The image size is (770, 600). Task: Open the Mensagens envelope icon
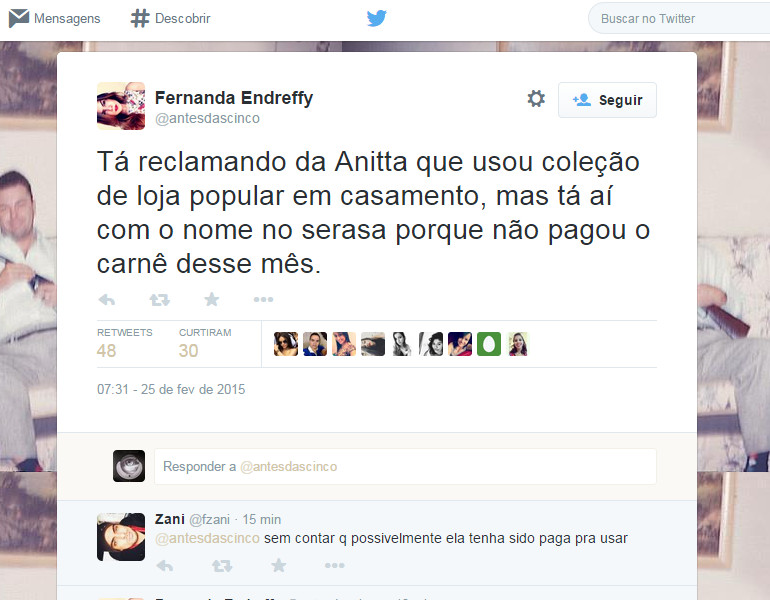pos(19,18)
